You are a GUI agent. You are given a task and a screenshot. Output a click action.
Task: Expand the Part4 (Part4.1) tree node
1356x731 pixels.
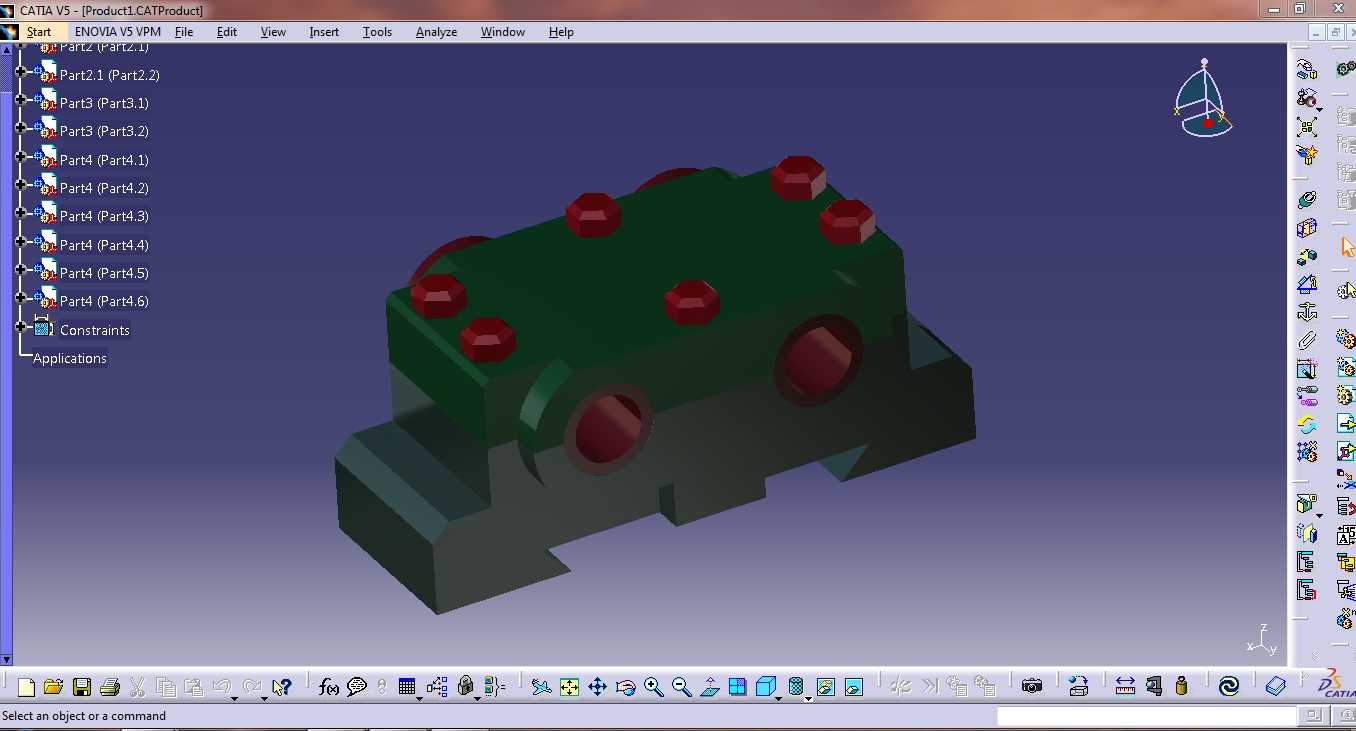(21, 157)
